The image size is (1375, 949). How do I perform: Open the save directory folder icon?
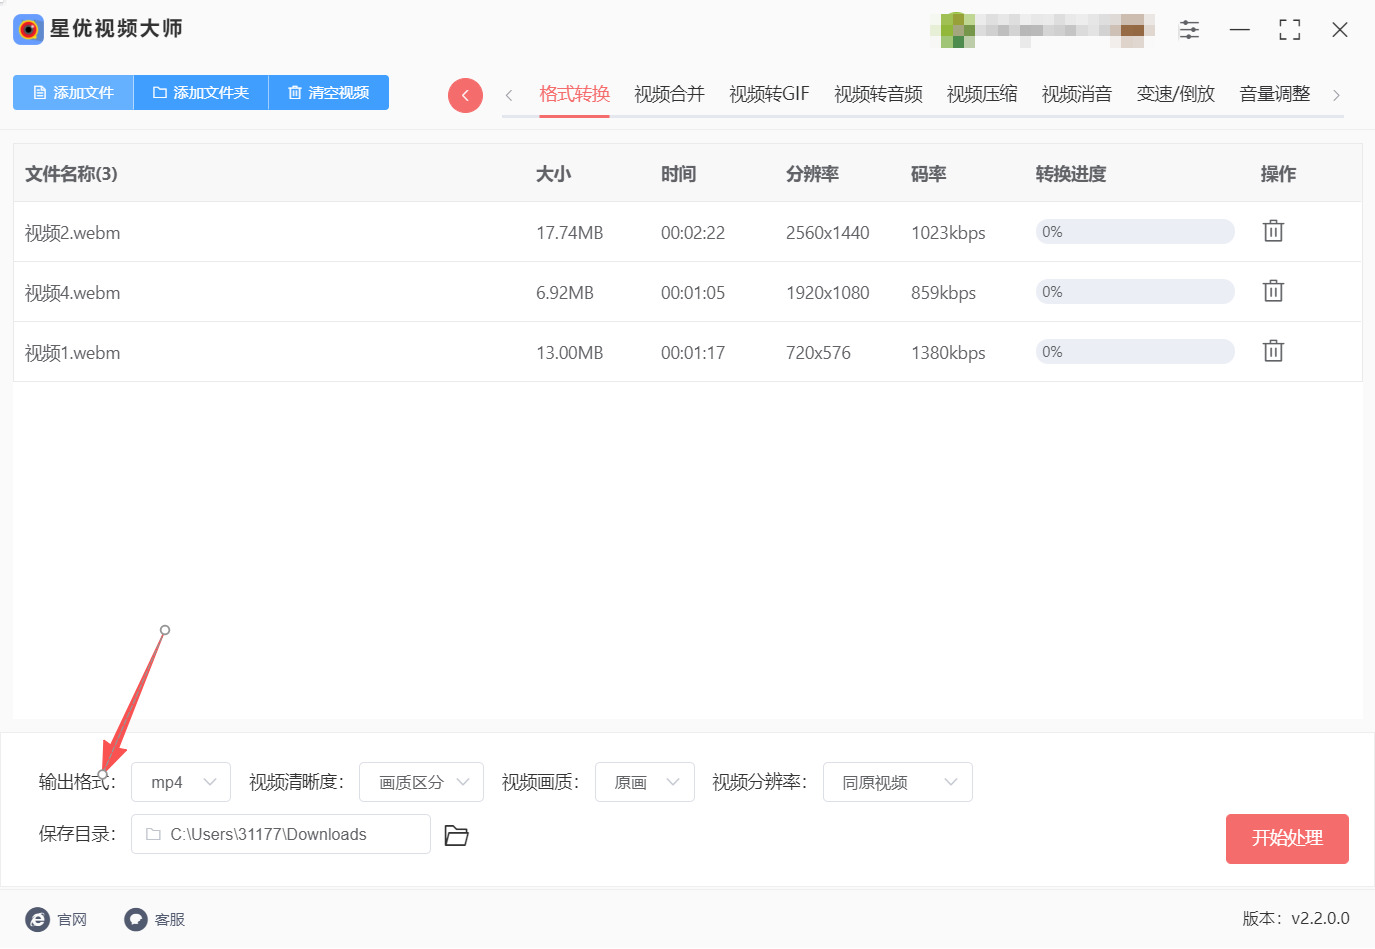tap(456, 835)
